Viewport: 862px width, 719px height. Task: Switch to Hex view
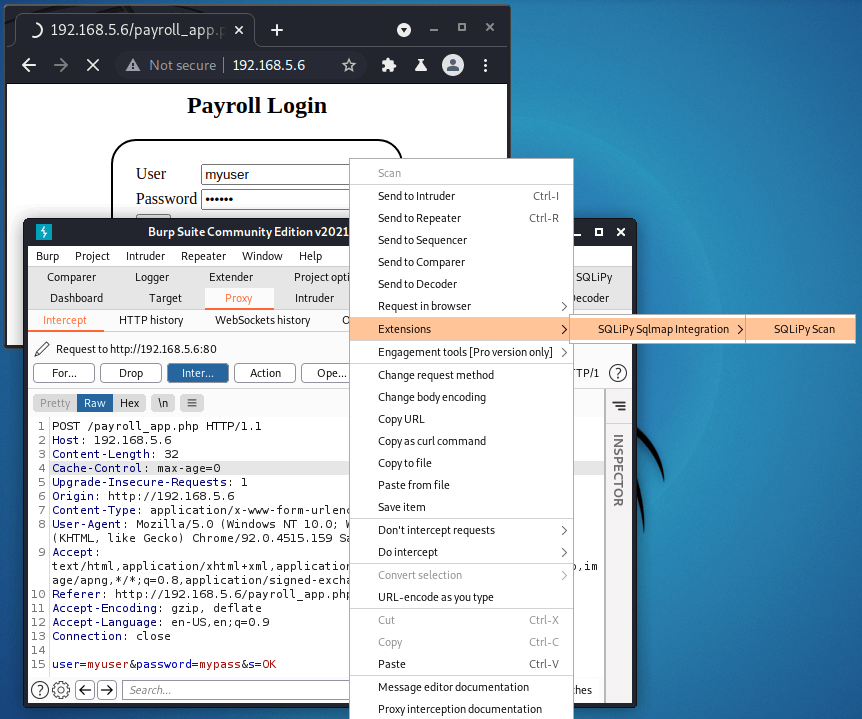tap(130, 403)
